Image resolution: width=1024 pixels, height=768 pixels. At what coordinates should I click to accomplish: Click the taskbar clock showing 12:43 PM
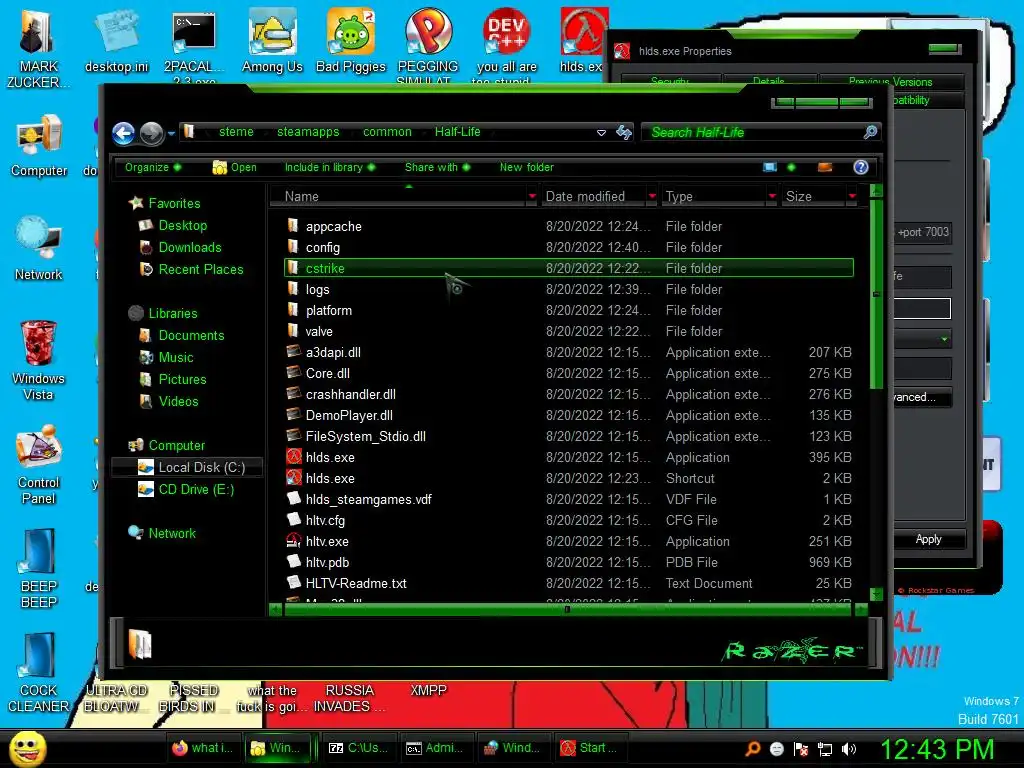938,750
